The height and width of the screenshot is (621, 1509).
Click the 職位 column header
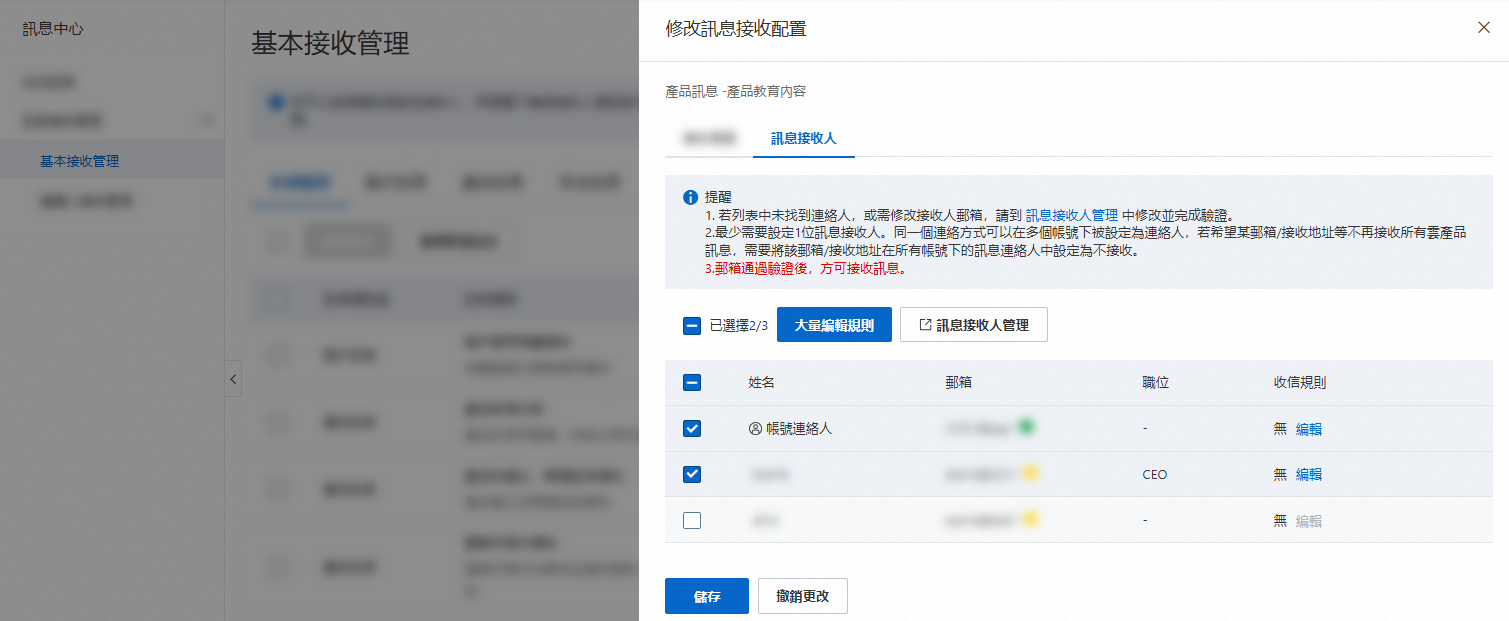coord(1156,383)
